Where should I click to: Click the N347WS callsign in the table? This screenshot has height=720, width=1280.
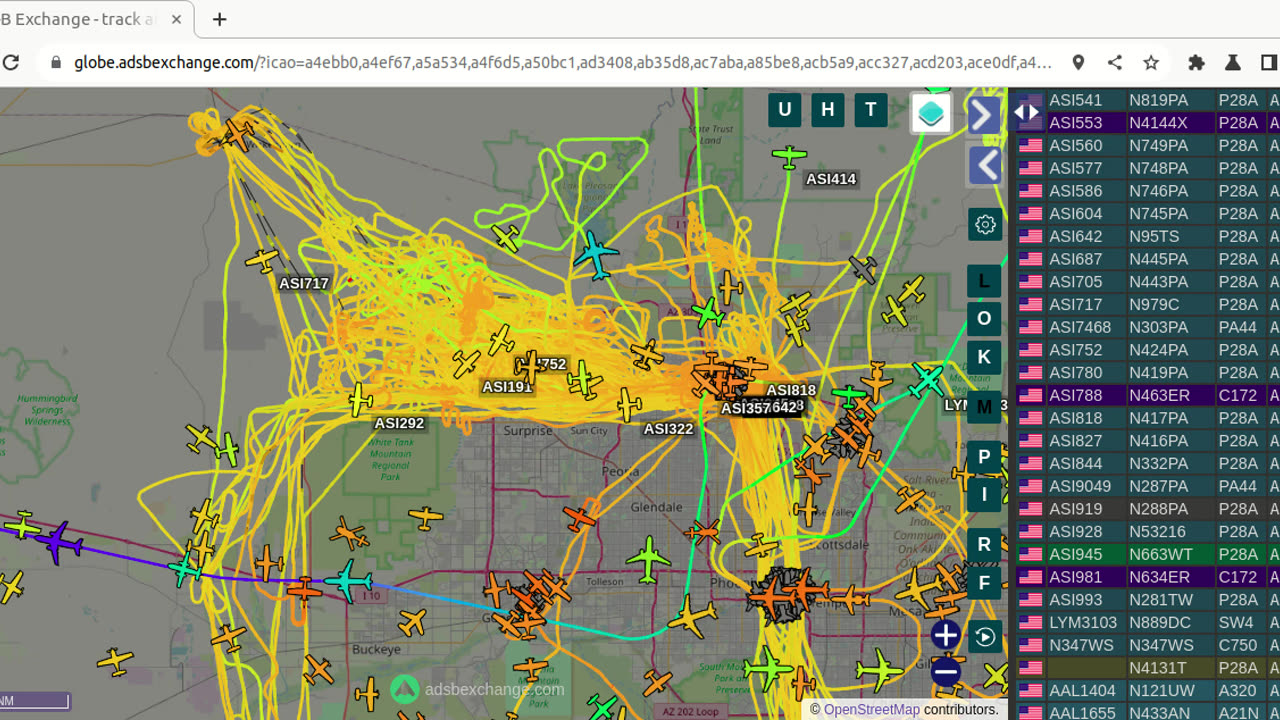coord(1081,646)
